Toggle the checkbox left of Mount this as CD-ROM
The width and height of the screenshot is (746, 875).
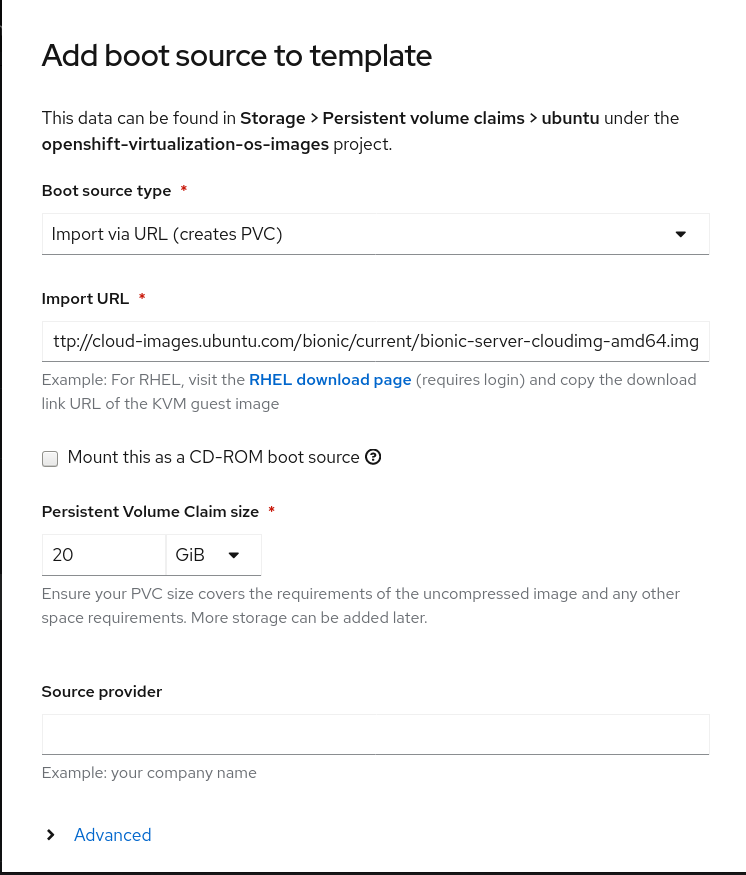coord(49,458)
